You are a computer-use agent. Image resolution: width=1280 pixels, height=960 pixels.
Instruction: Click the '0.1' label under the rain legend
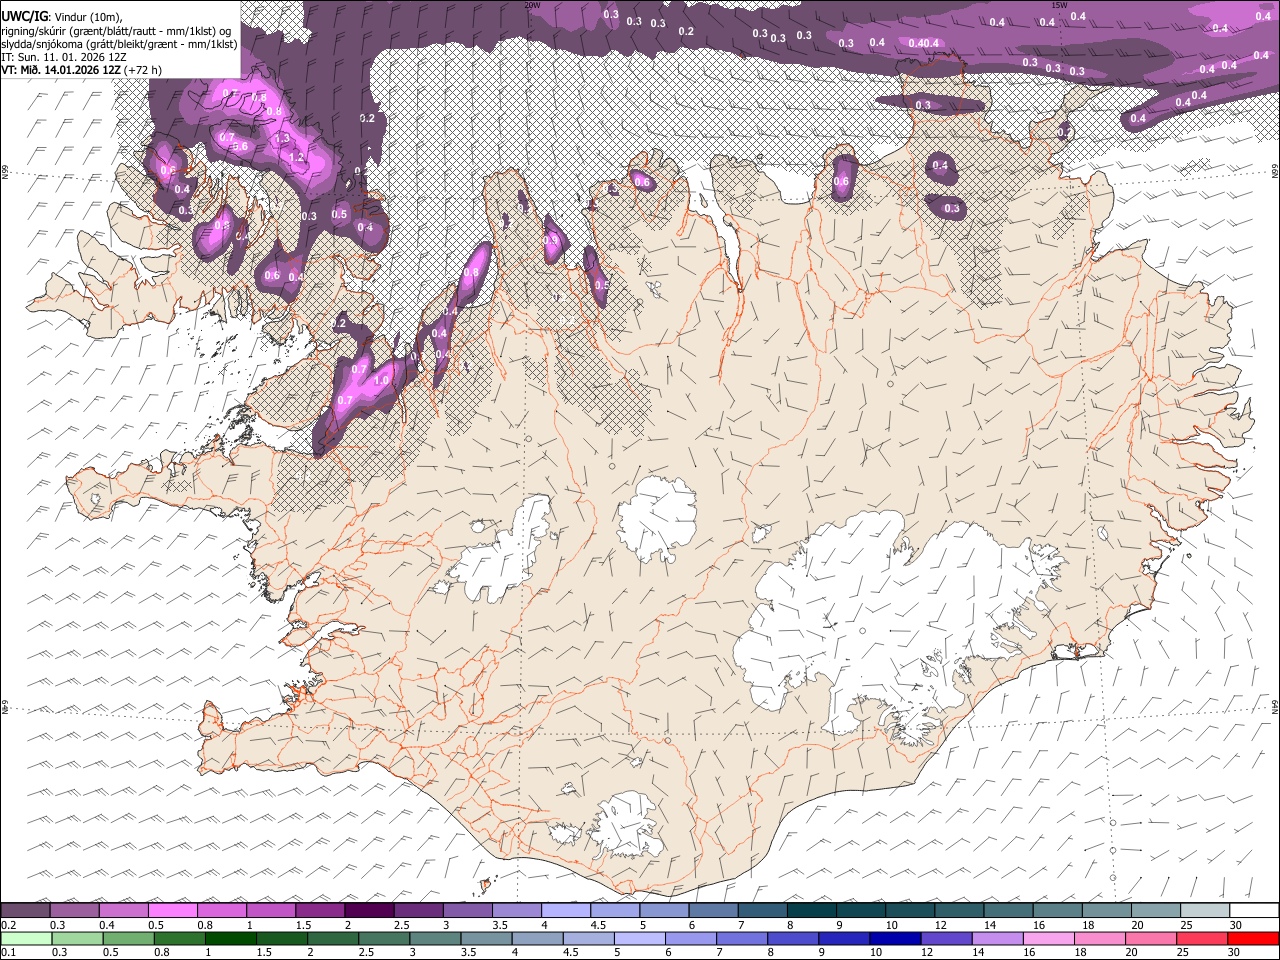click(x=9, y=953)
